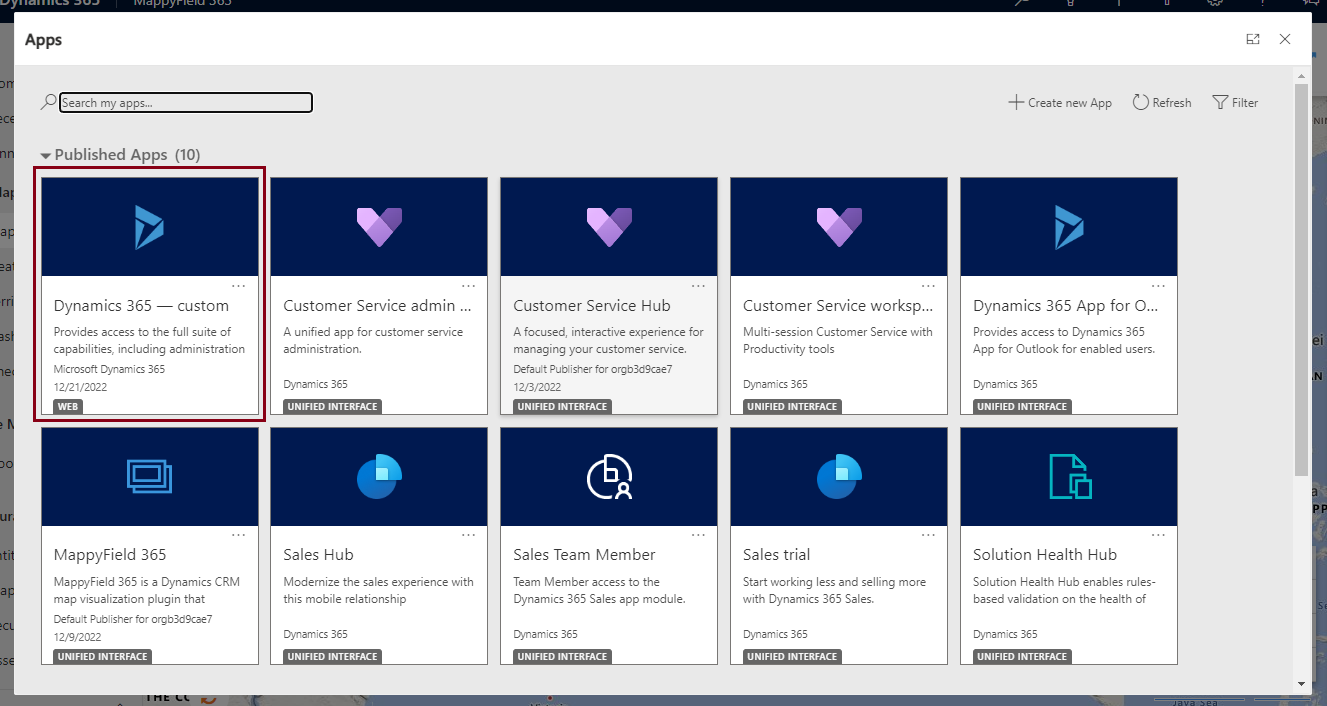Open the Customer Service Hub heart icon
The image size is (1327, 706).
pos(609,227)
